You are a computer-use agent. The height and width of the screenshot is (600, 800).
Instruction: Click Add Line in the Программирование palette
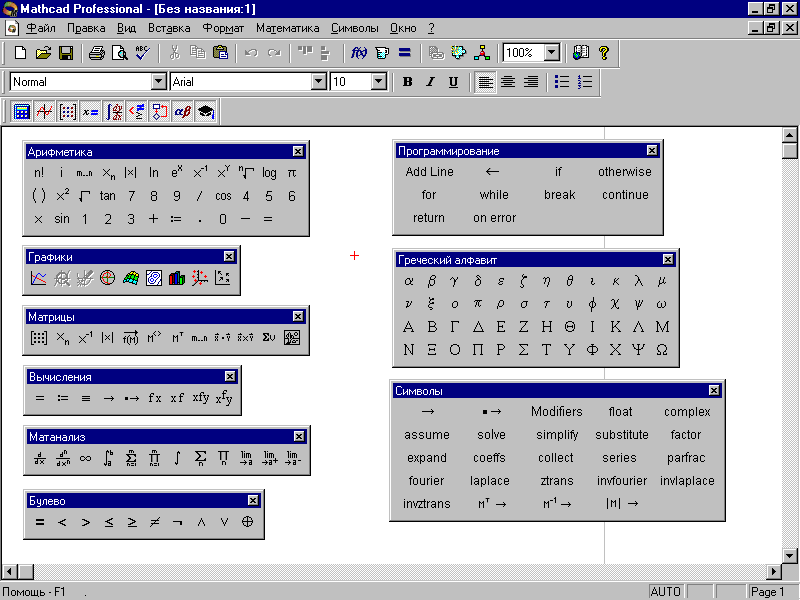click(429, 172)
